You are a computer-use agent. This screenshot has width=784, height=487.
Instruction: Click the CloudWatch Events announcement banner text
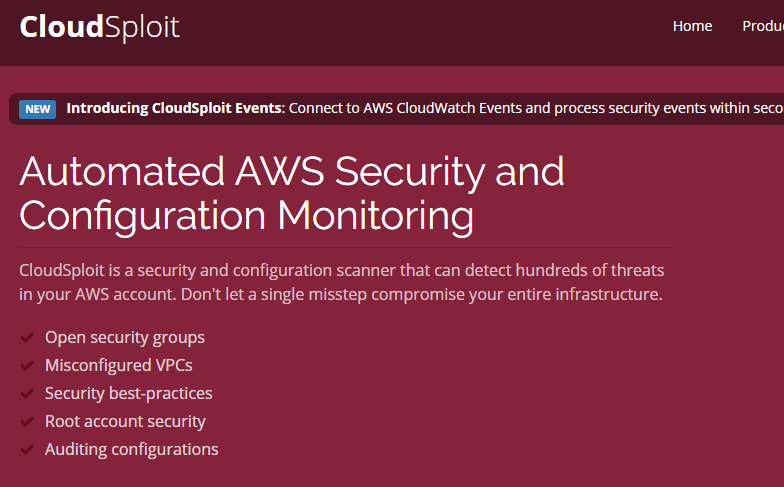tap(536, 108)
